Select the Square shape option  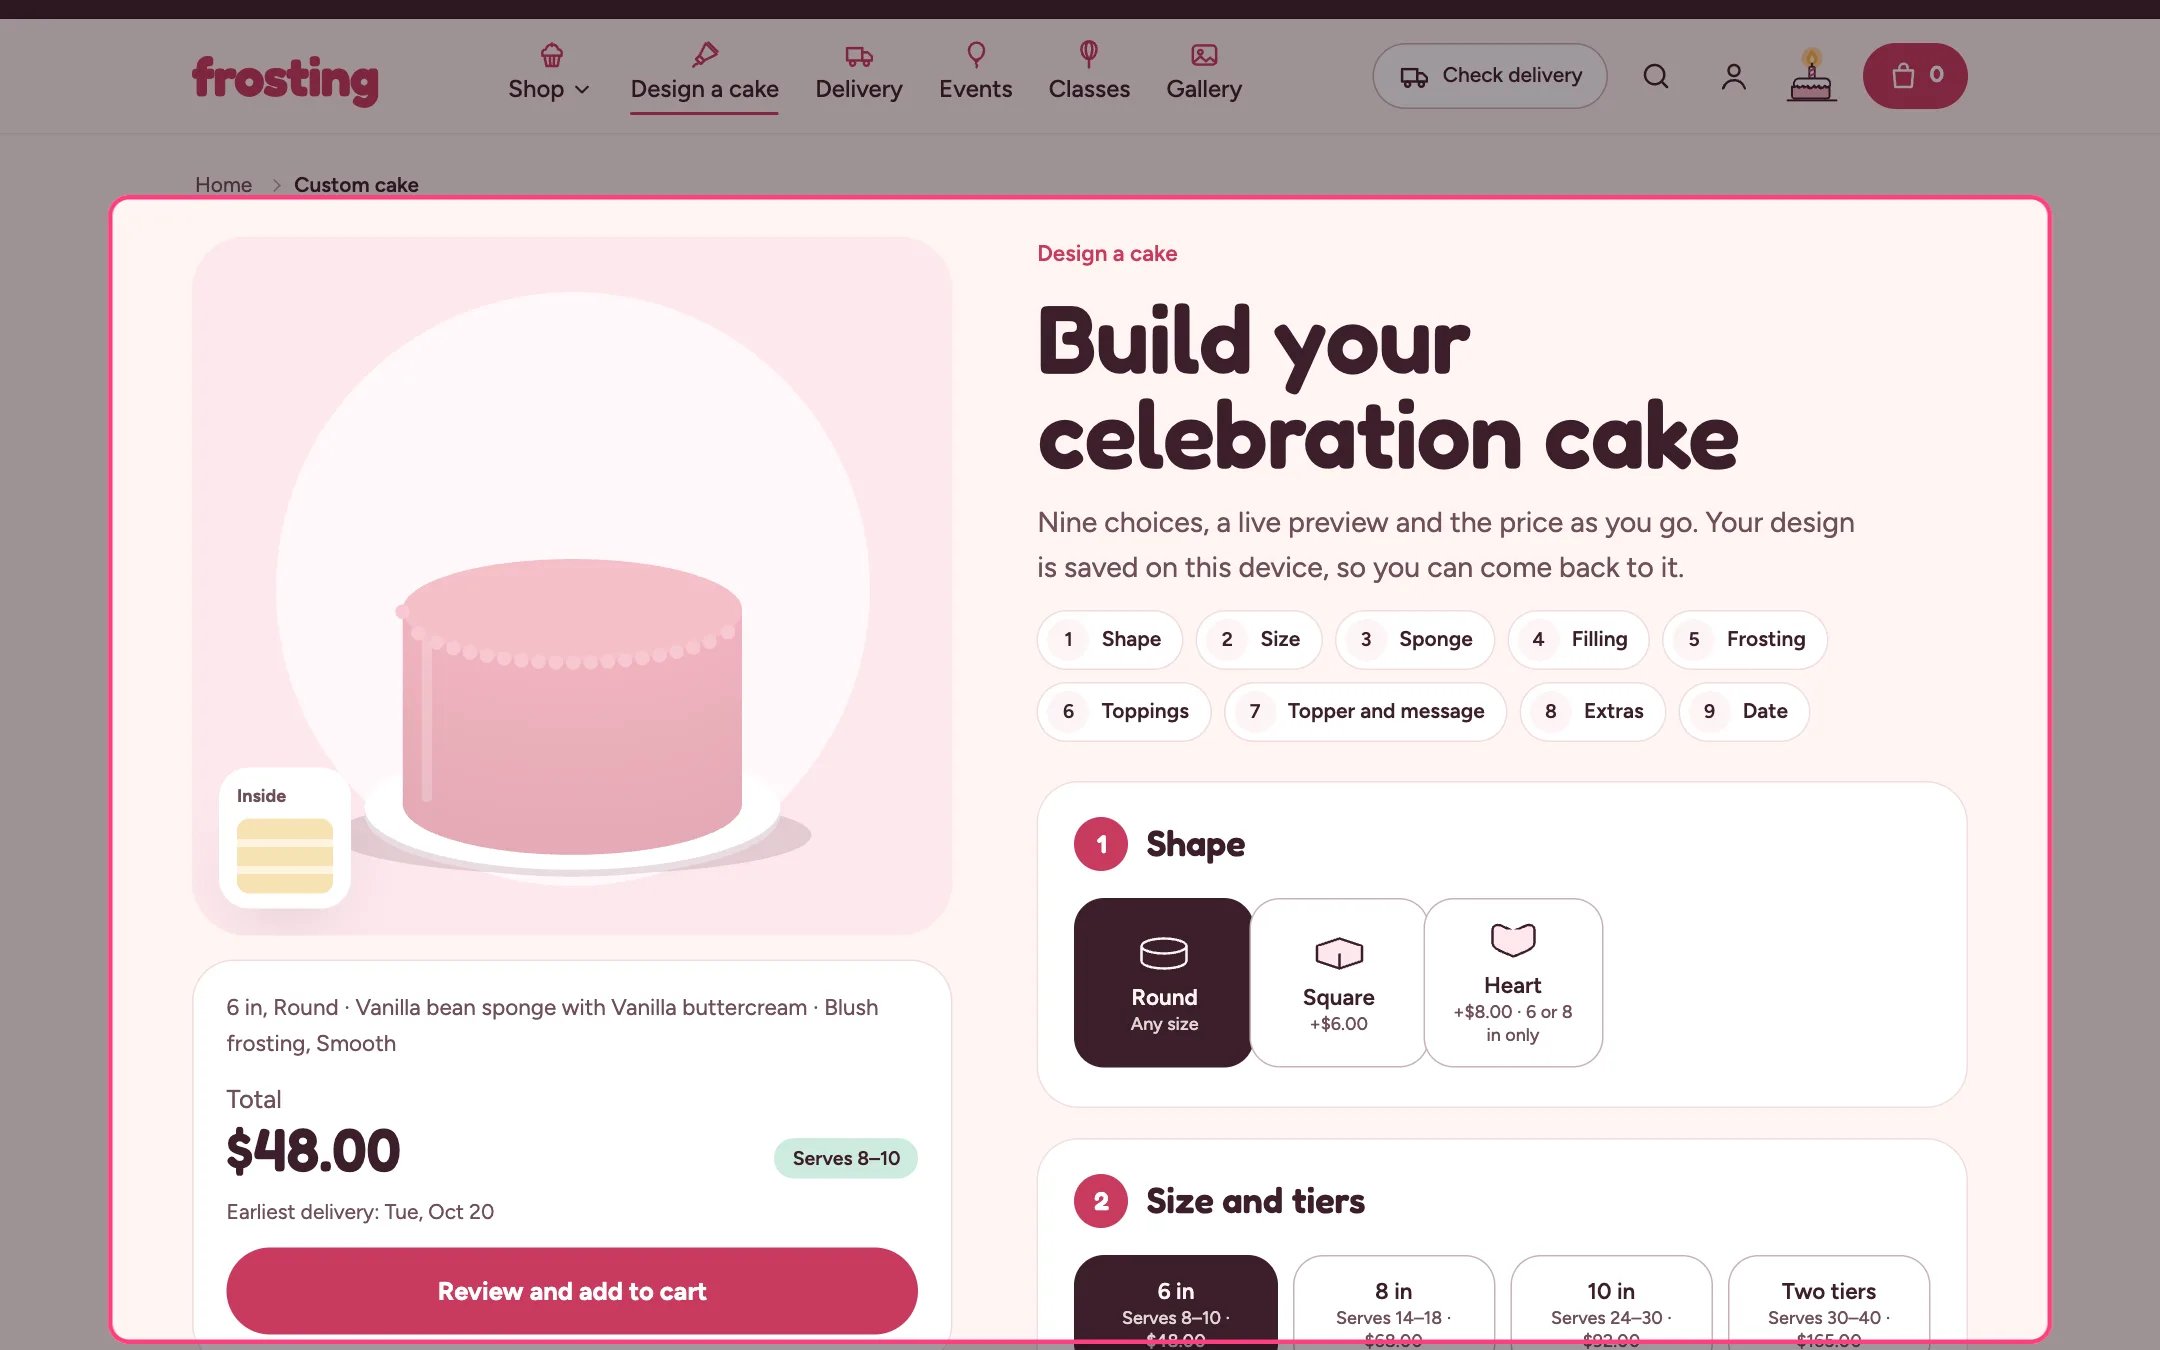1338,983
